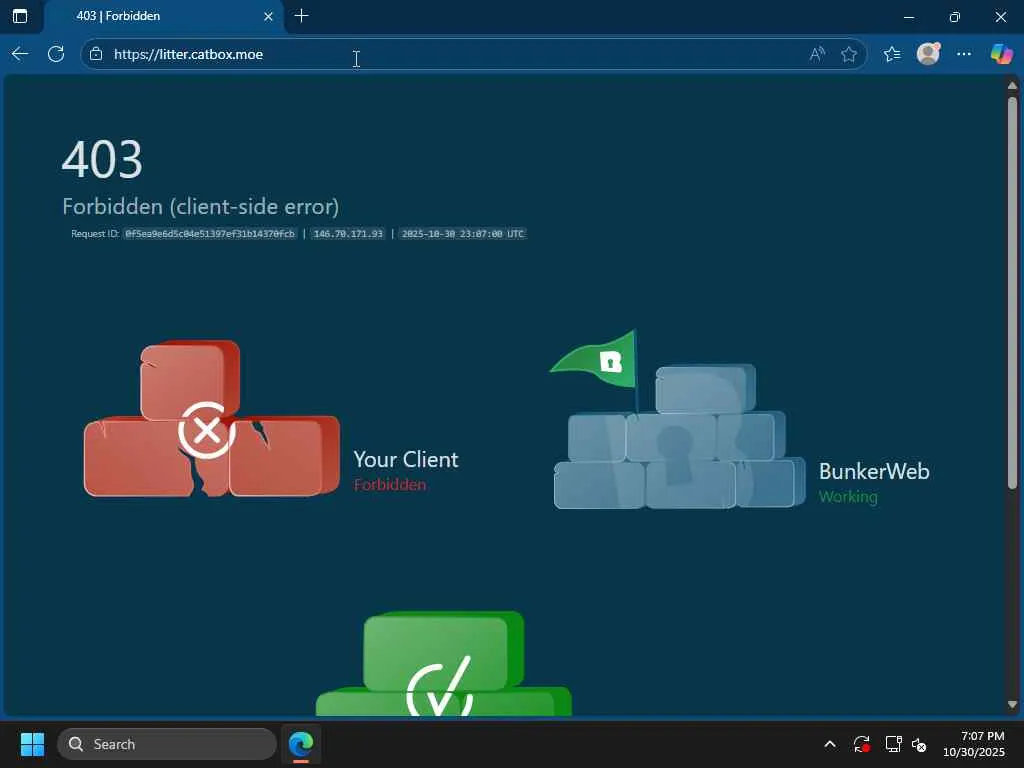Open the tab actions menu icon
1024x768 pixels.
[20, 16]
